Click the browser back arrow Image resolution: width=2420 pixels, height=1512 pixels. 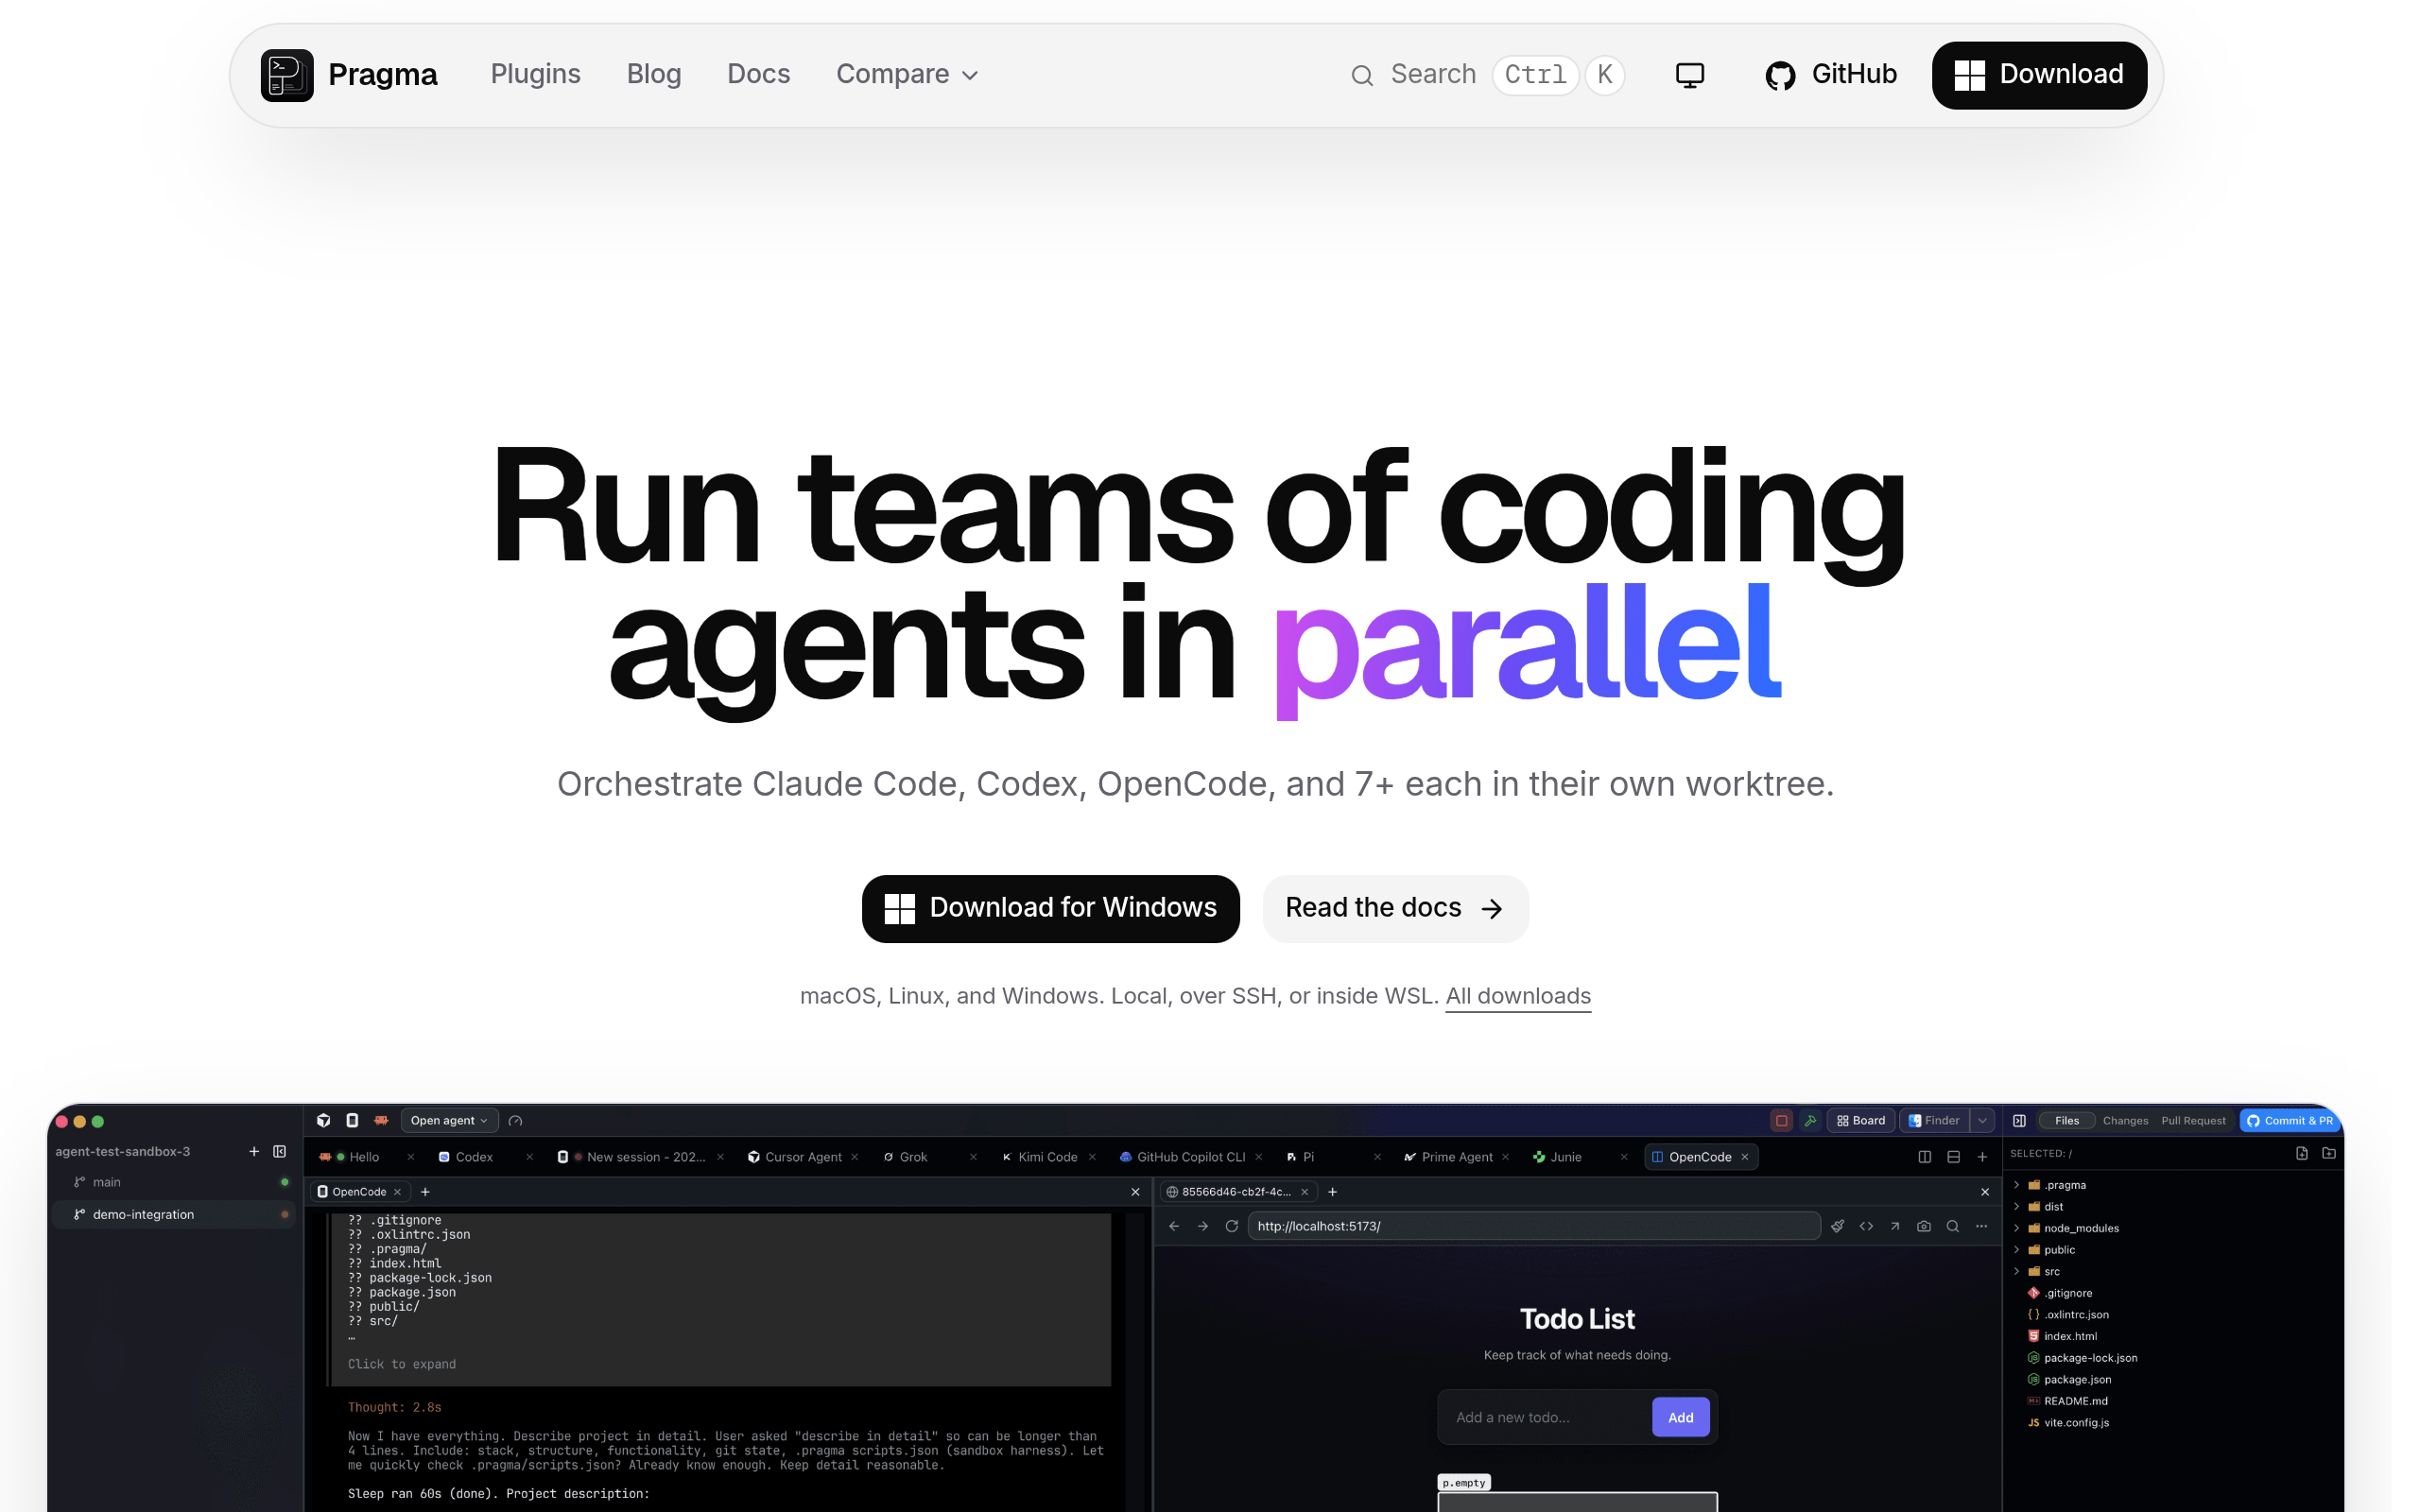(x=1174, y=1226)
